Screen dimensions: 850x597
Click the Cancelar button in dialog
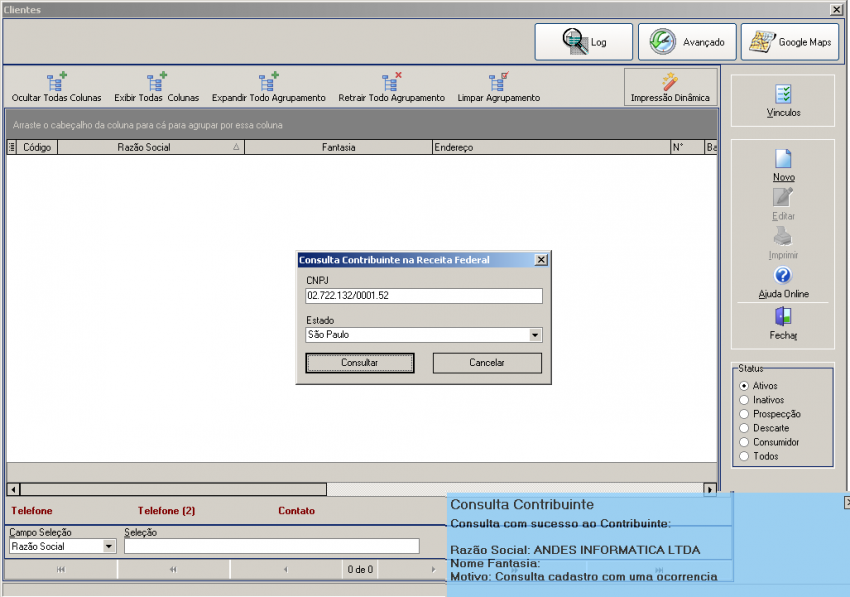click(x=487, y=363)
